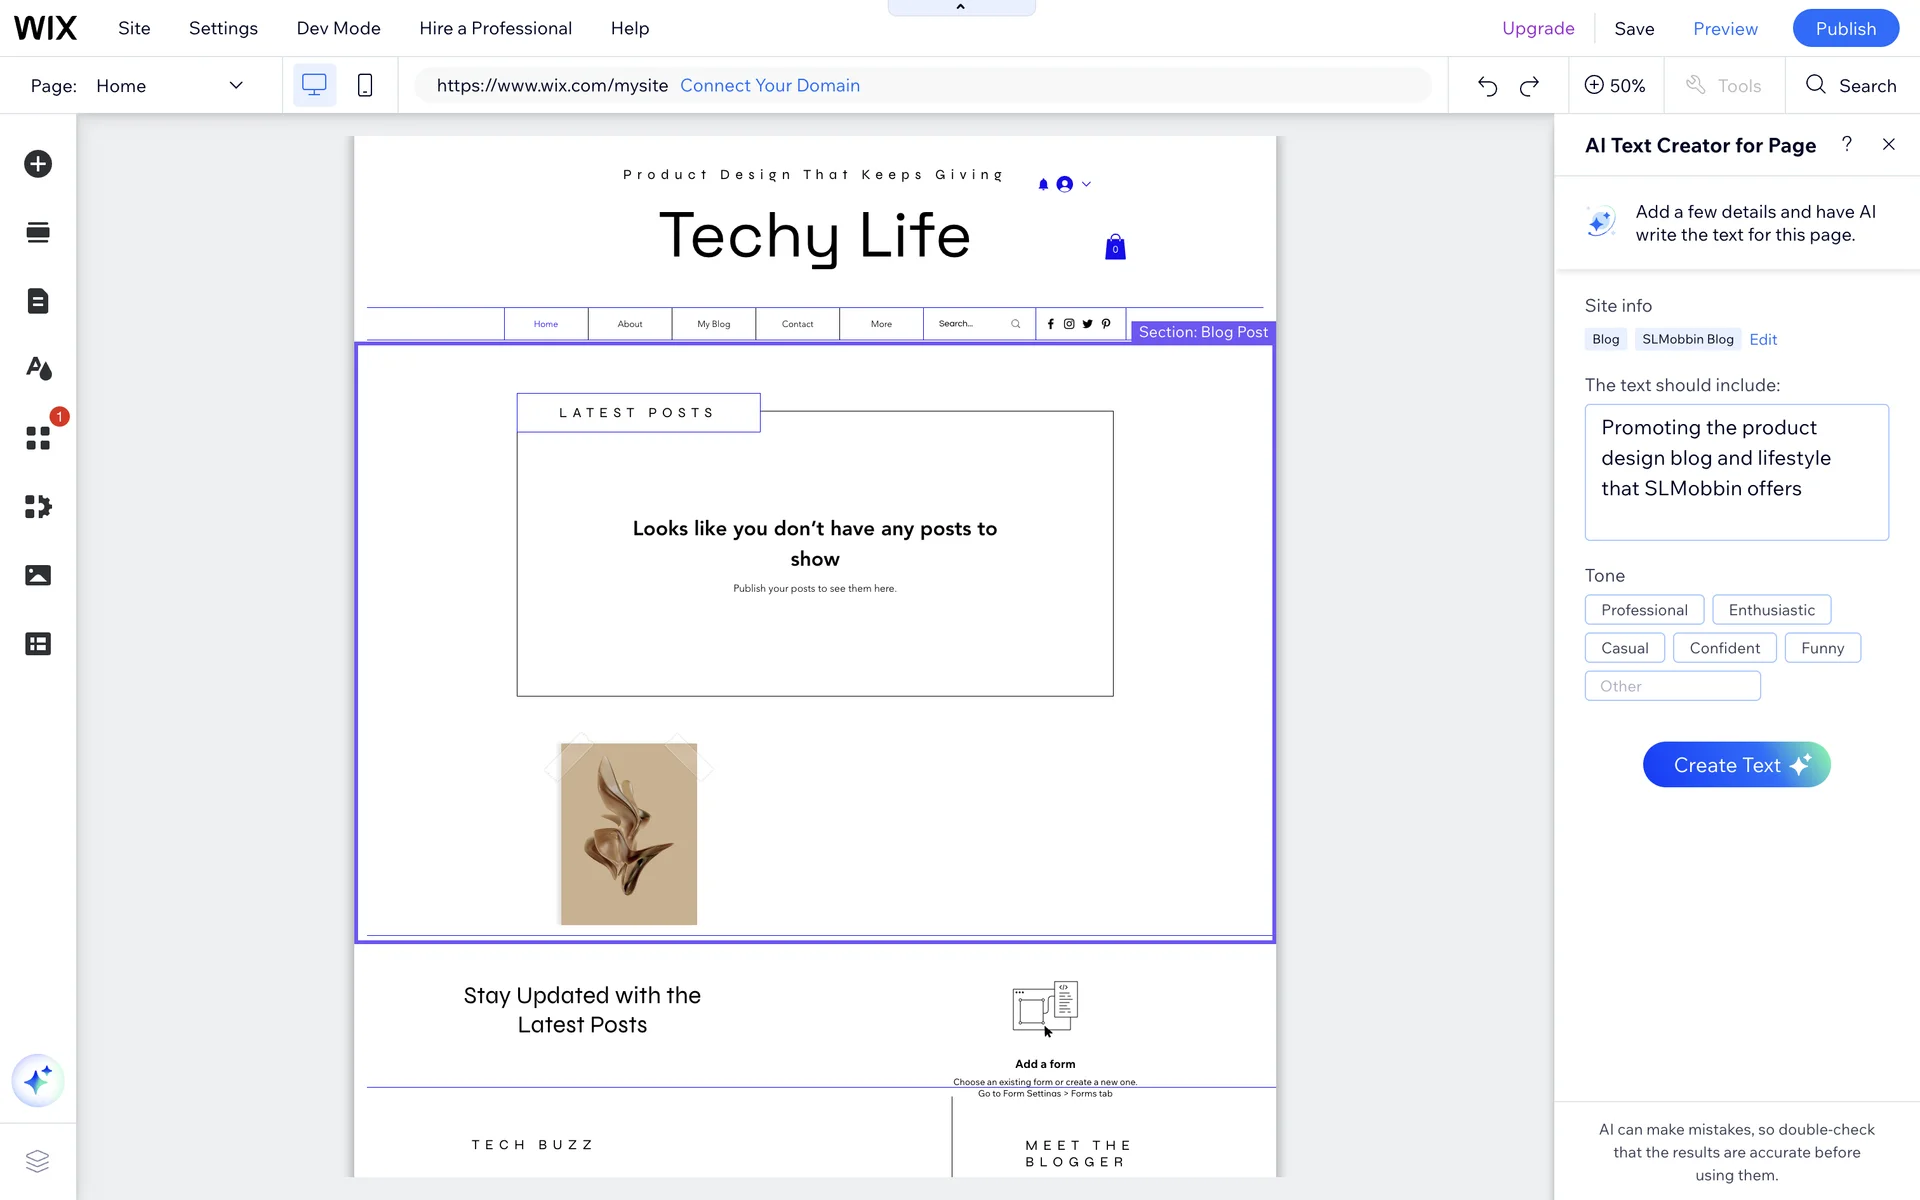
Task: Open the Add Elements plus icon
Action: pyautogui.click(x=38, y=164)
